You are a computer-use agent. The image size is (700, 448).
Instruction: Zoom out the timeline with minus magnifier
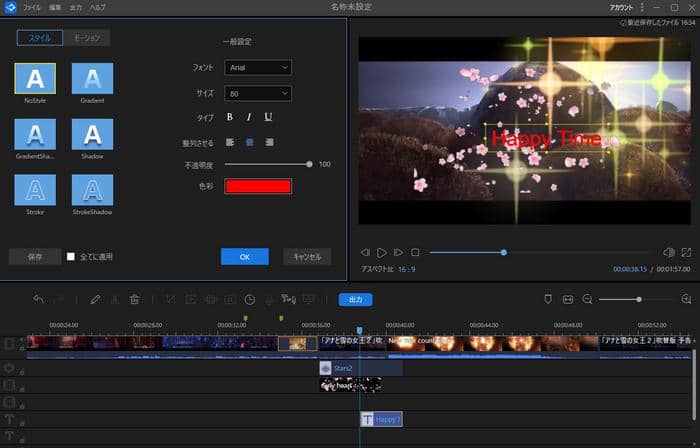588,299
